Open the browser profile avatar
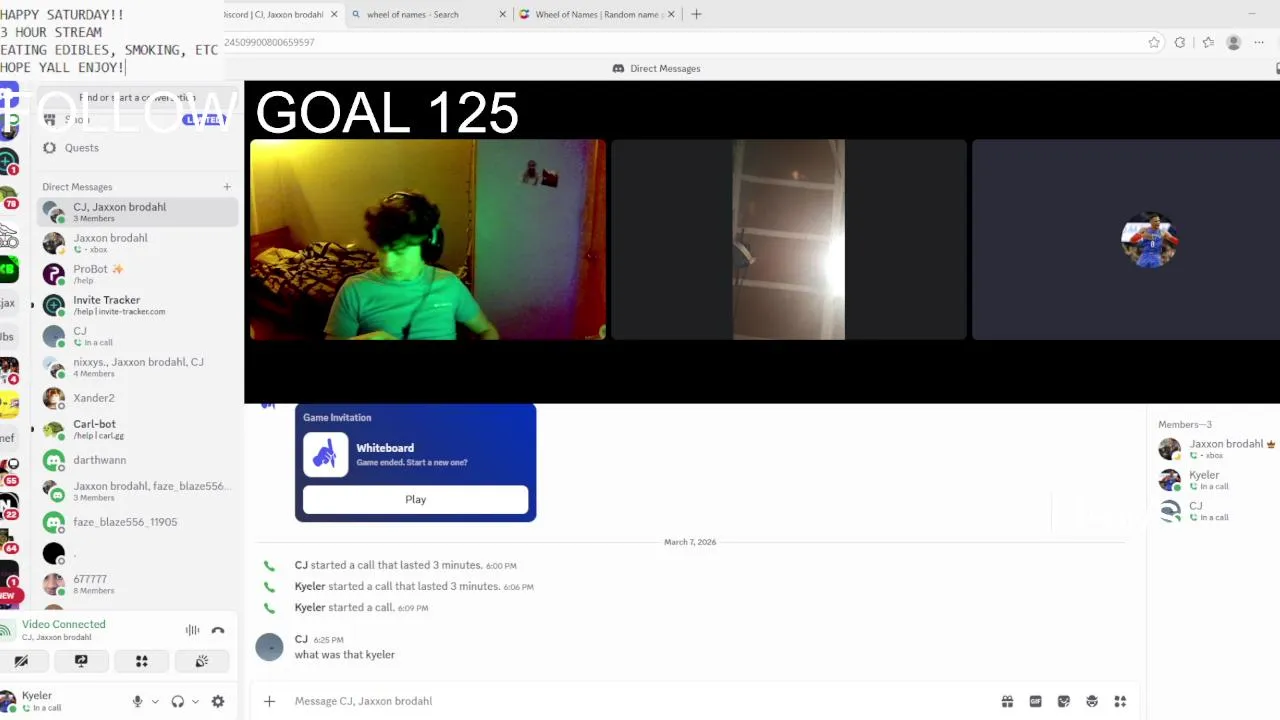The height and width of the screenshot is (720, 1280). pos(1233,42)
